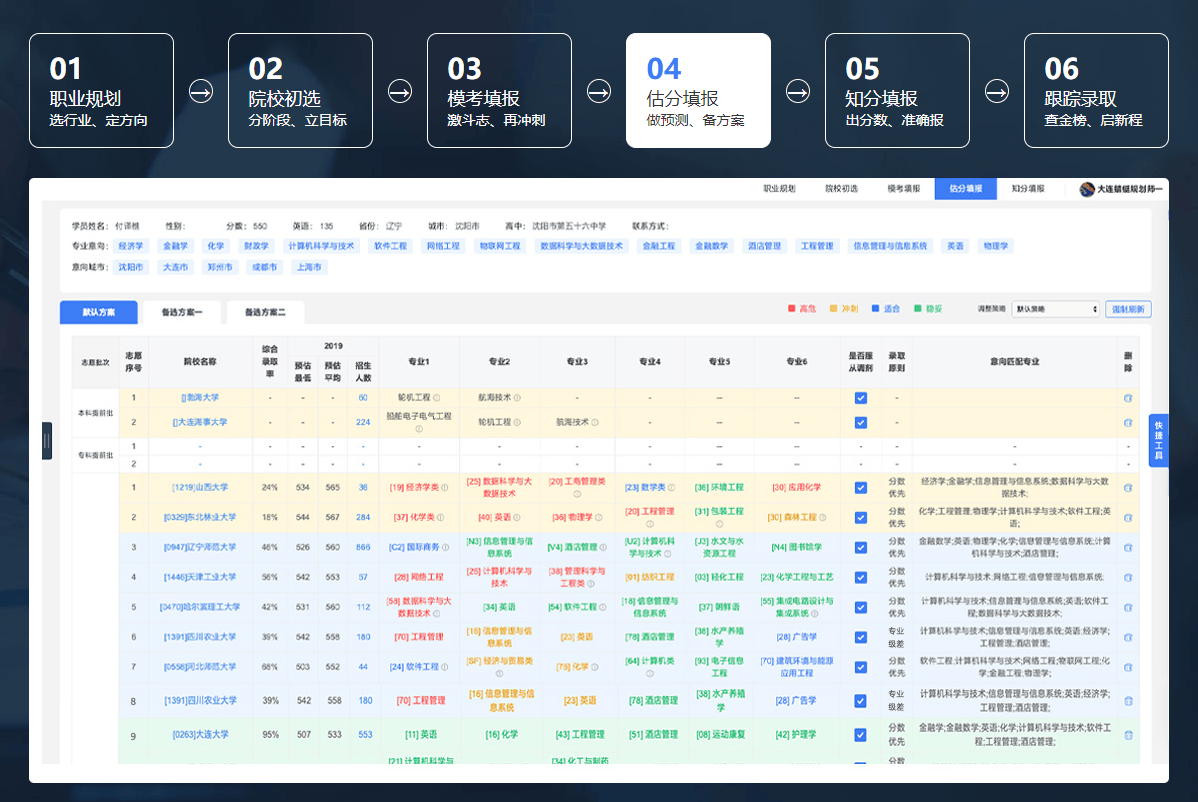Open the 东北林业大学 school link

[200, 518]
